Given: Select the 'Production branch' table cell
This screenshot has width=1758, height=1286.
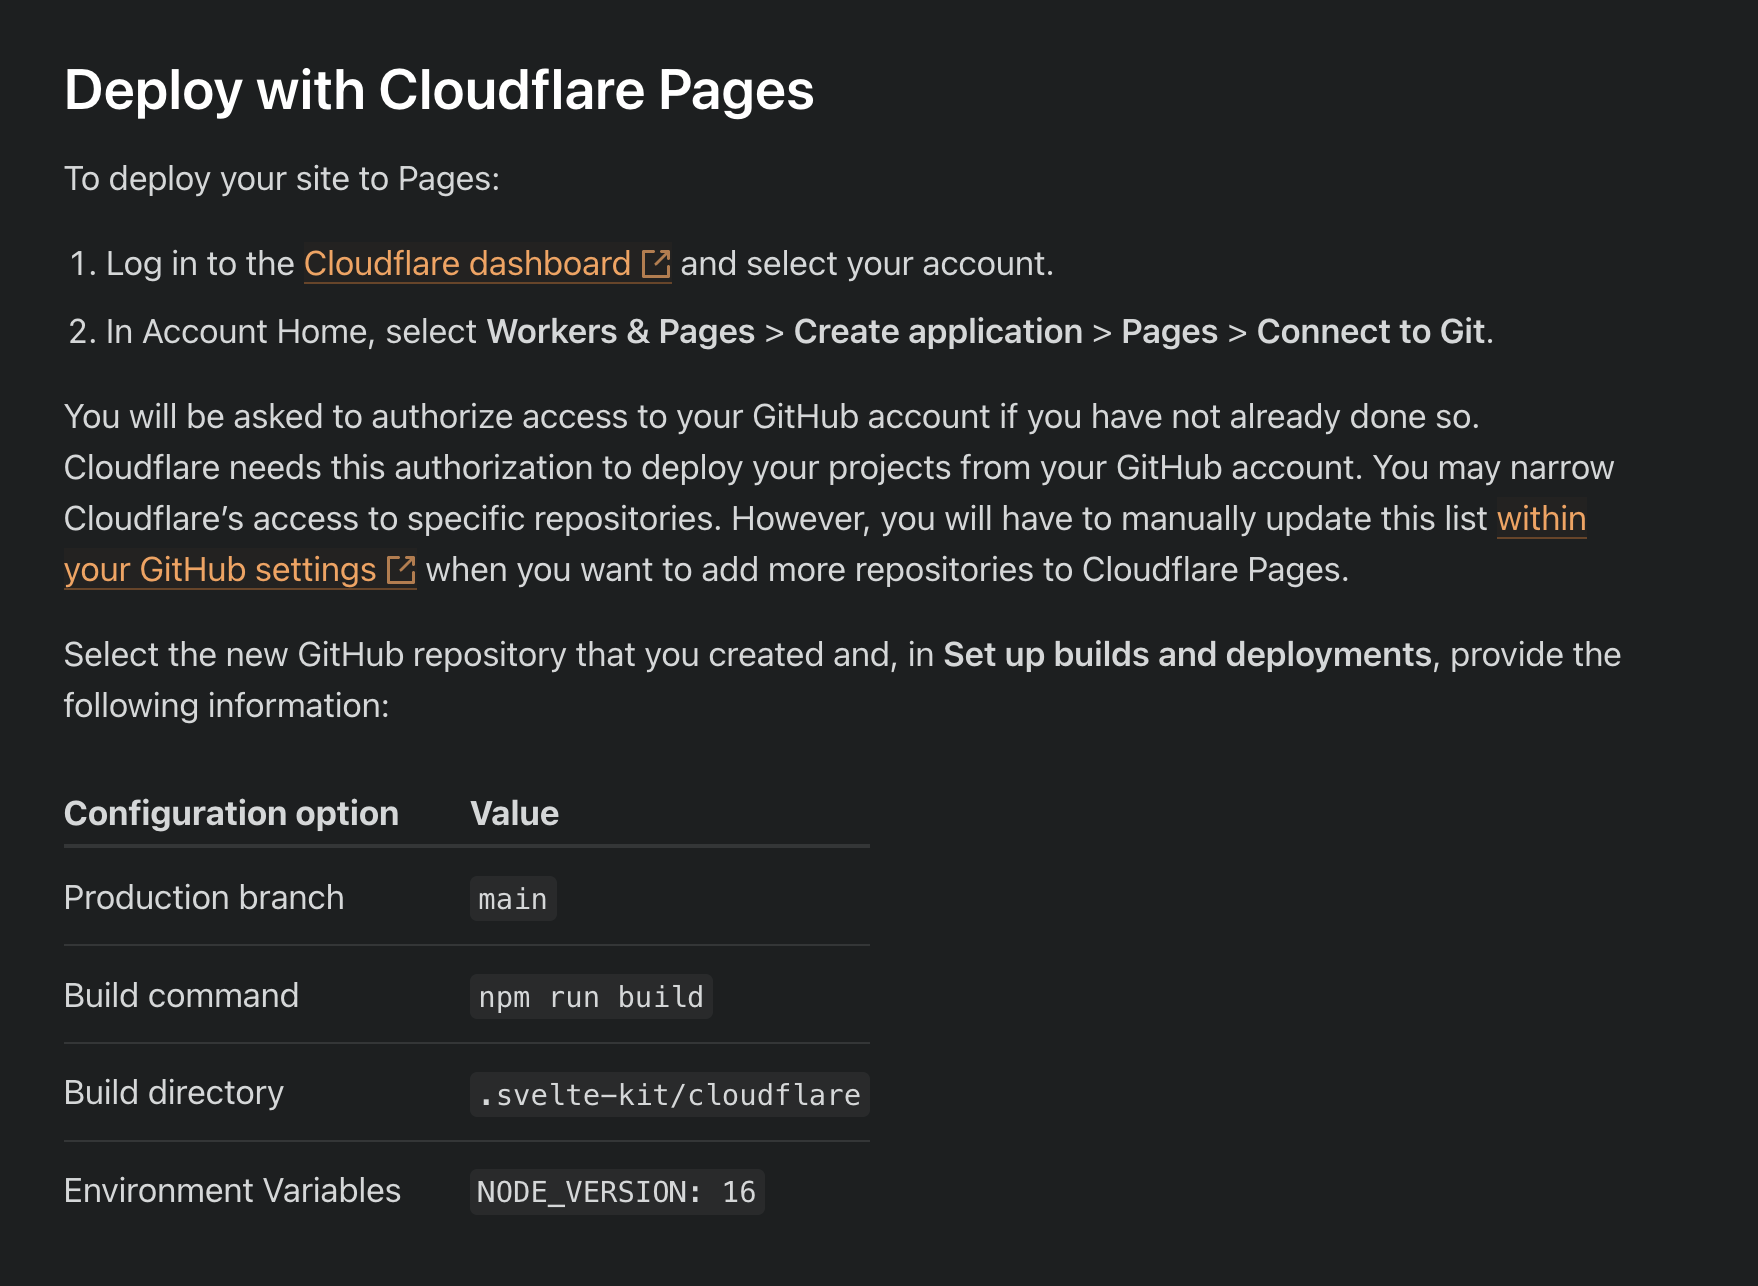Looking at the screenshot, I should 204,898.
